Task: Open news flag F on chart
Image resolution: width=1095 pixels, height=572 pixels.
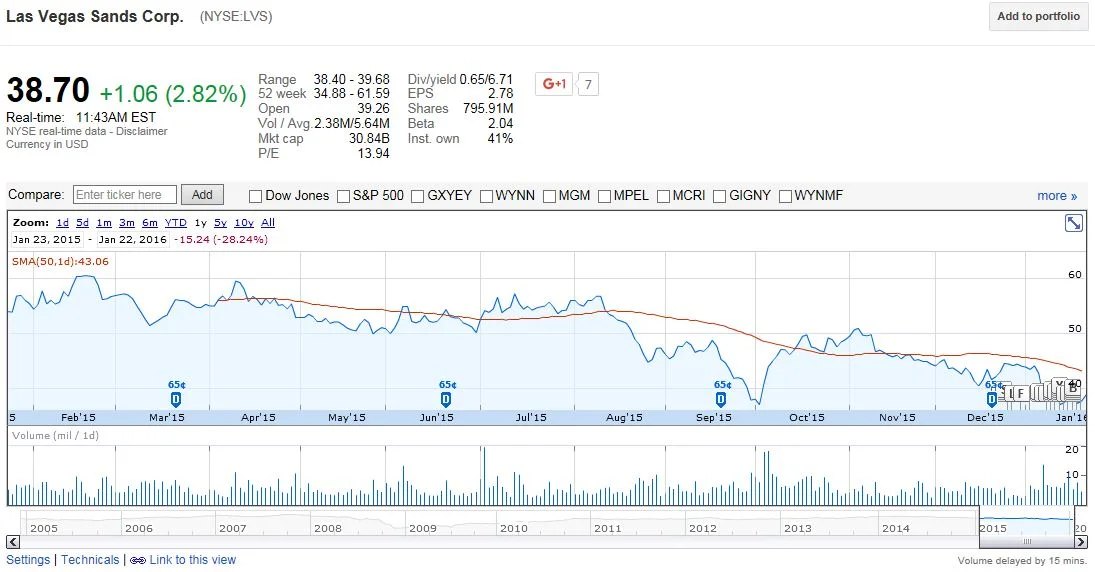Action: [x=1020, y=394]
